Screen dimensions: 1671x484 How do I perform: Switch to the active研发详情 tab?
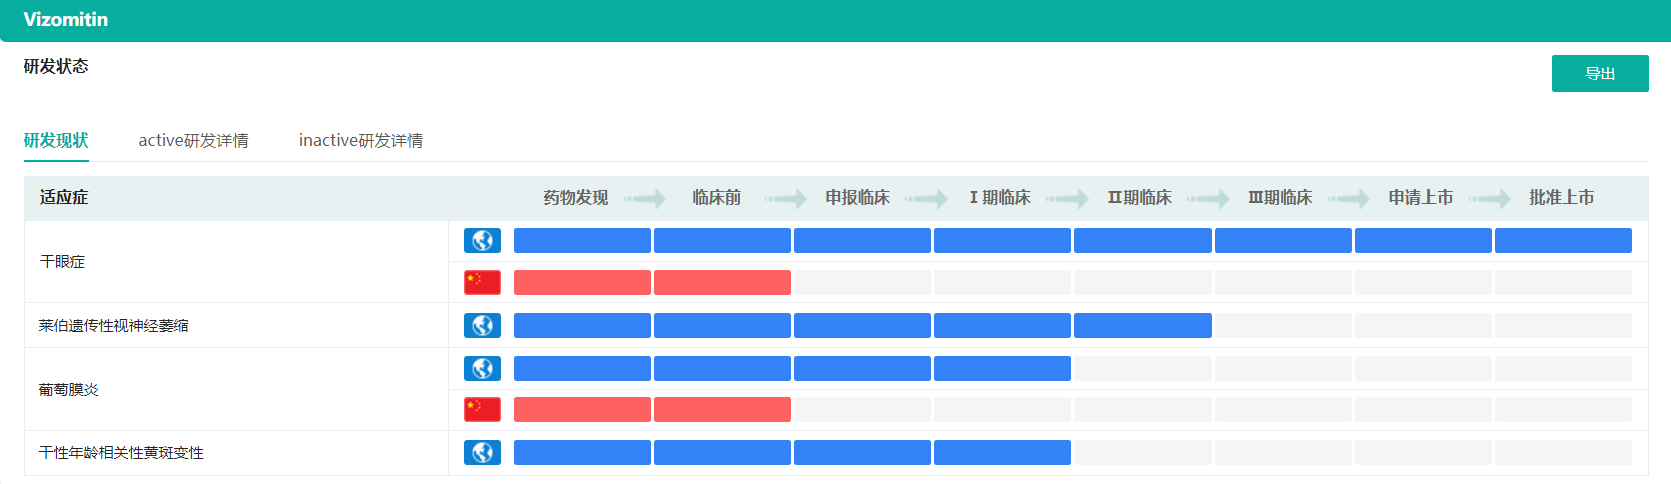click(193, 141)
